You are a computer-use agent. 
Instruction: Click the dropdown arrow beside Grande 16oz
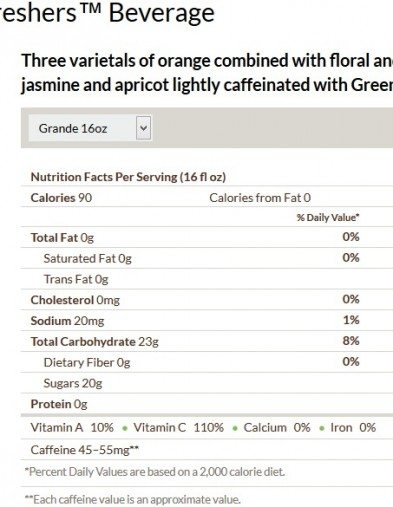point(143,128)
